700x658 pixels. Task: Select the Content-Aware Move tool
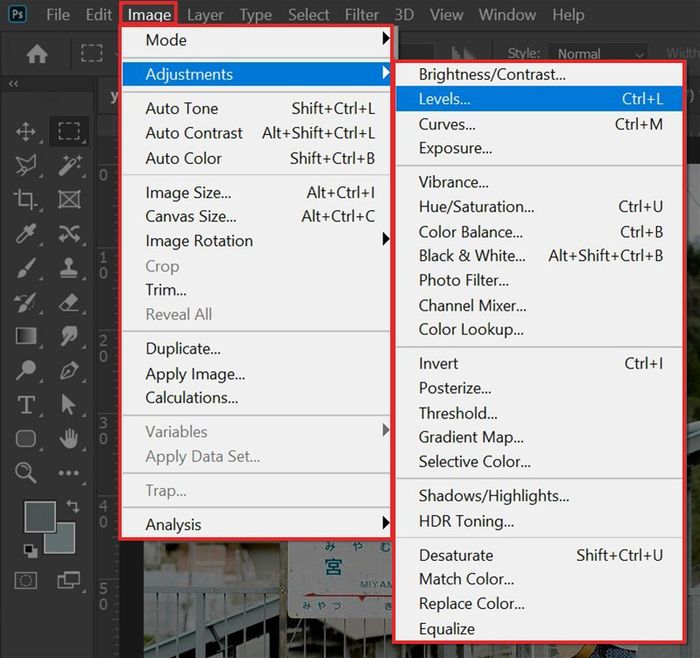69,233
